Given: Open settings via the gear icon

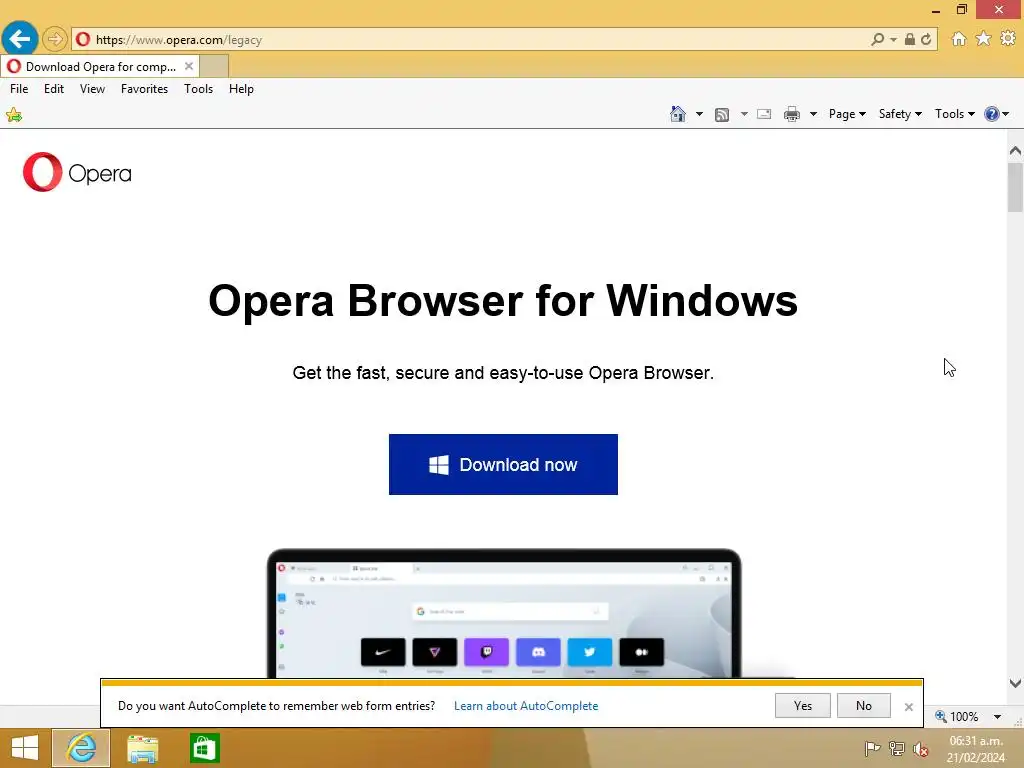Looking at the screenshot, I should pos(1008,39).
